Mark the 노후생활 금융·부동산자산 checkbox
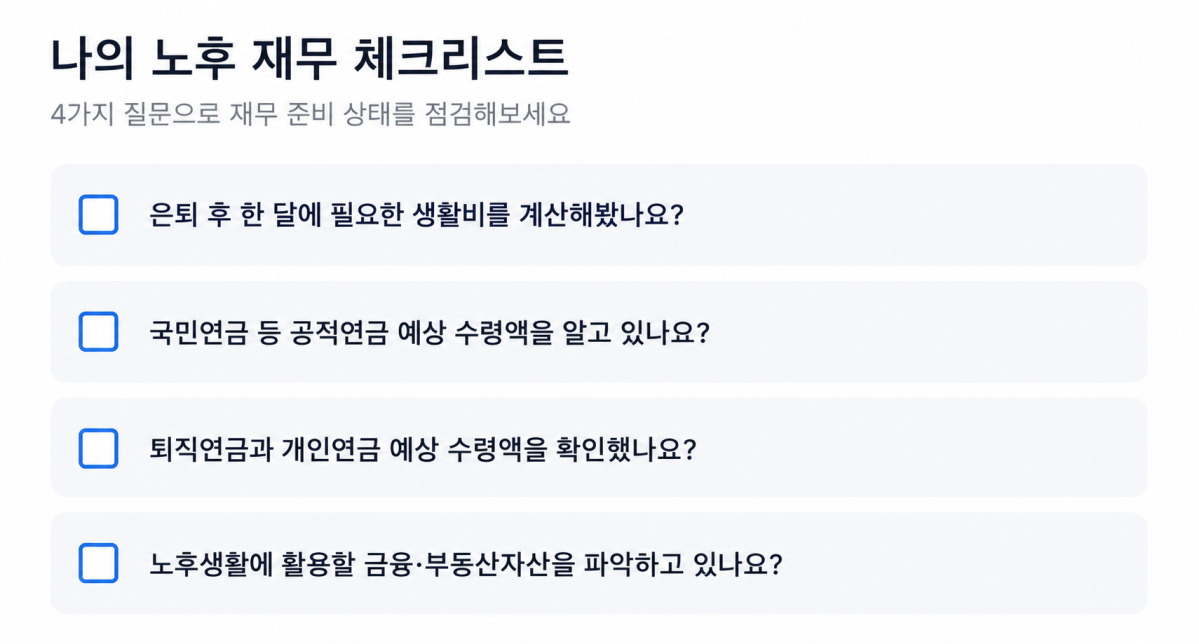Image resolution: width=1199 pixels, height=644 pixels. (x=99, y=564)
